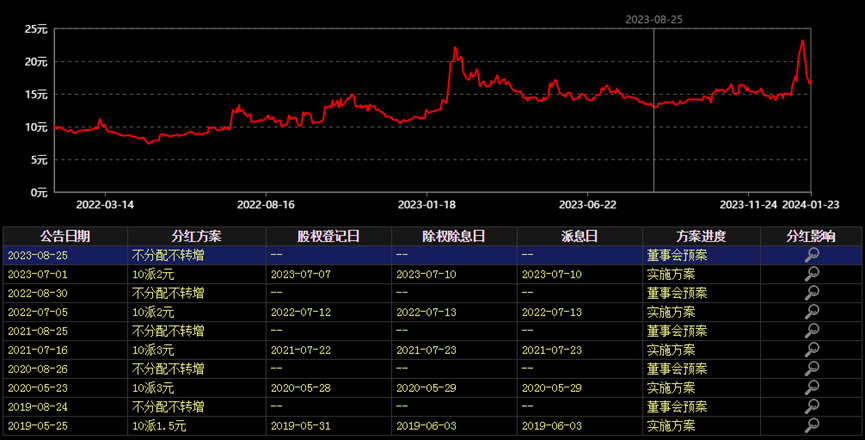Viewport: 865px width, 440px height.
Task: Open dividend impact magnifier for 2023-08-25 row
Action: [x=811, y=255]
